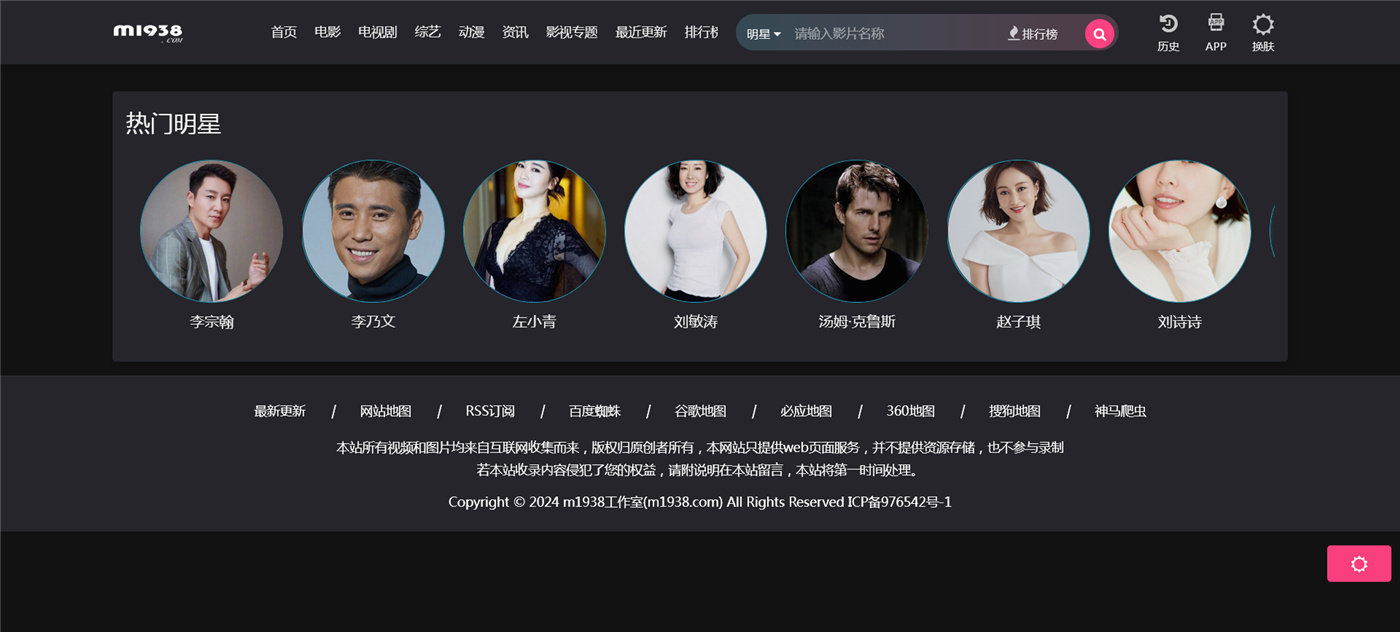Click the 换肤 skin switch icon

pos(1263,33)
